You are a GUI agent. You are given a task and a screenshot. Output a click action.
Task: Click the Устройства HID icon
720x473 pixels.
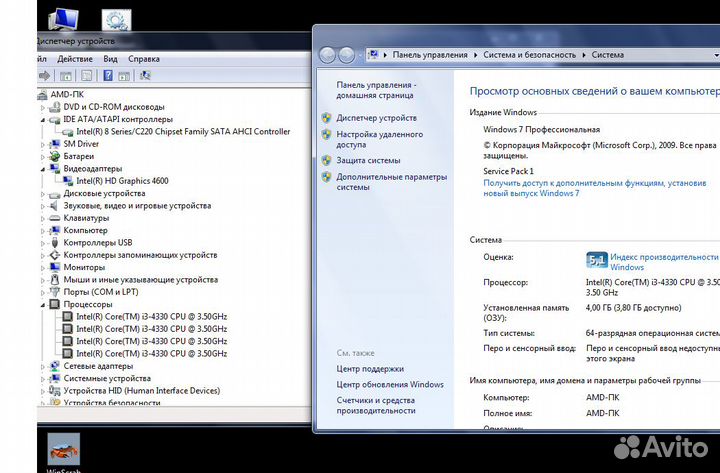click(55, 391)
